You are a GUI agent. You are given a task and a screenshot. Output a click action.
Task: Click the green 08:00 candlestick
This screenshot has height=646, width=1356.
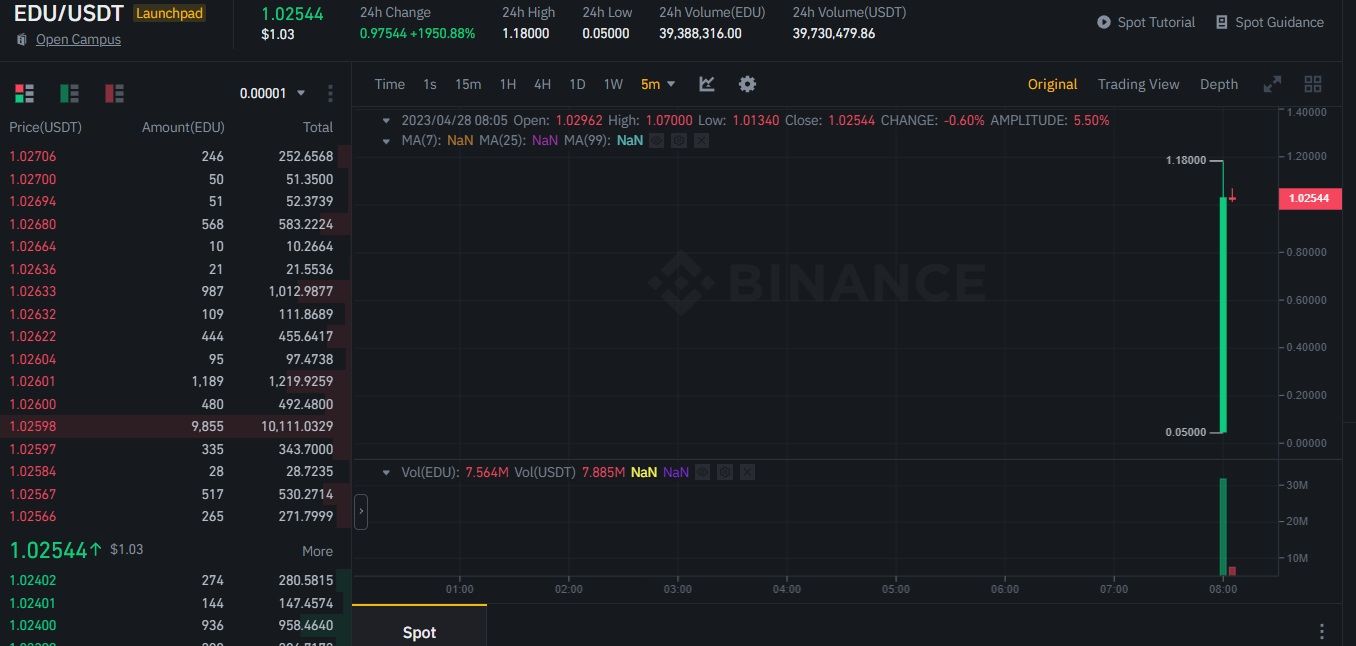[x=1223, y=315]
